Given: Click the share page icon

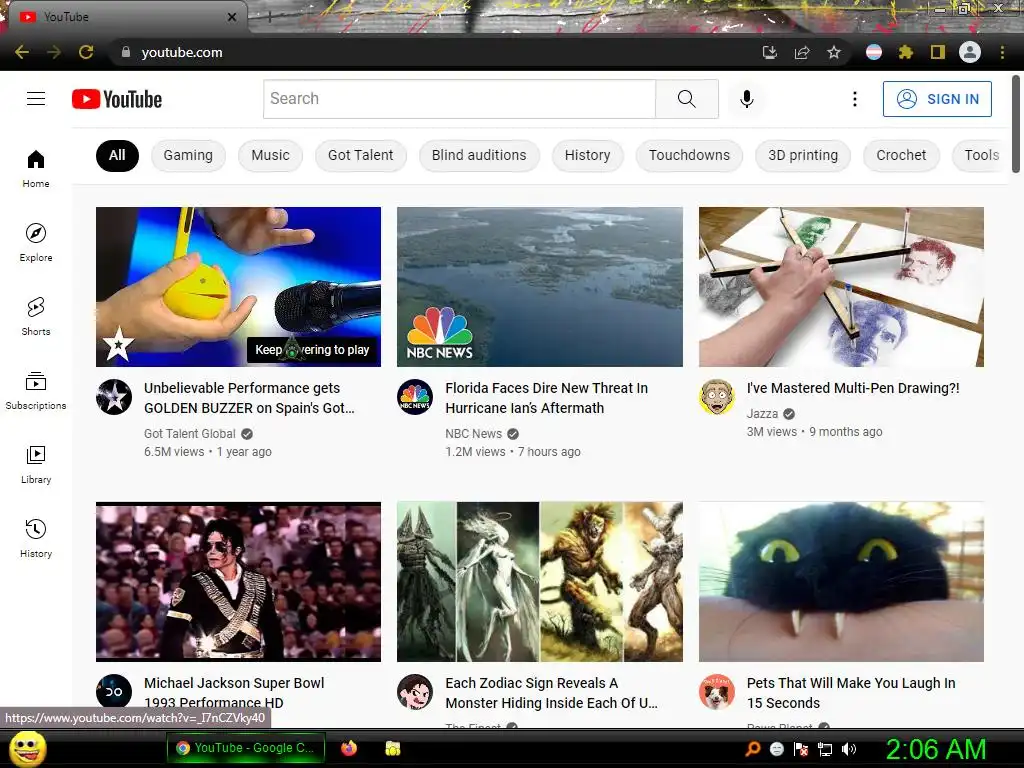Looking at the screenshot, I should click(x=802, y=52).
